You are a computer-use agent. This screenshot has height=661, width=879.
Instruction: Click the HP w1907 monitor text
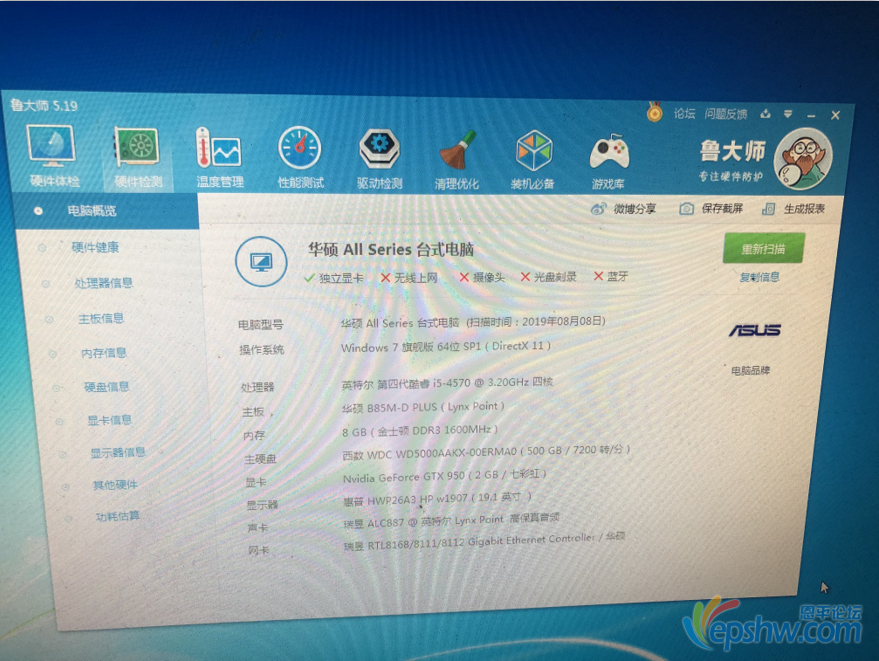coord(437,499)
